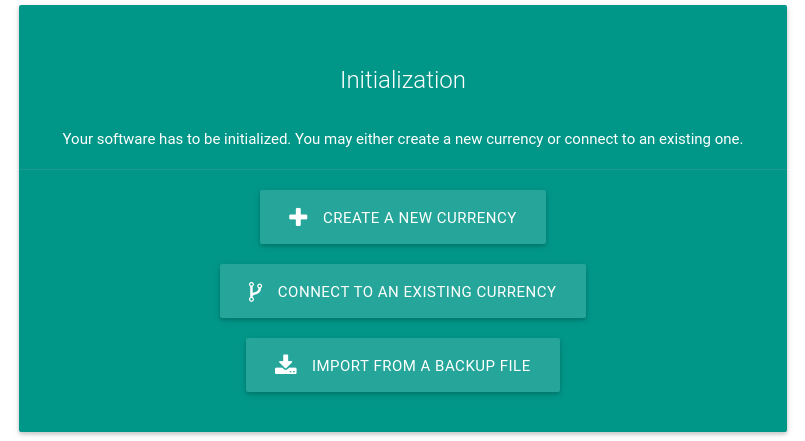Click the plus icon for new currency
This screenshot has width=805, height=441.
click(x=298, y=217)
